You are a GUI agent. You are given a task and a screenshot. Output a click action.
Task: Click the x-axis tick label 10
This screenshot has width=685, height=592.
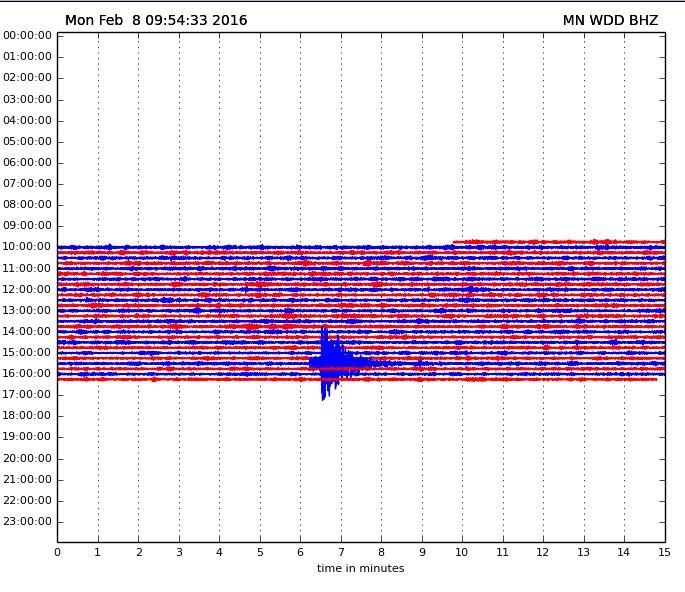pos(462,552)
